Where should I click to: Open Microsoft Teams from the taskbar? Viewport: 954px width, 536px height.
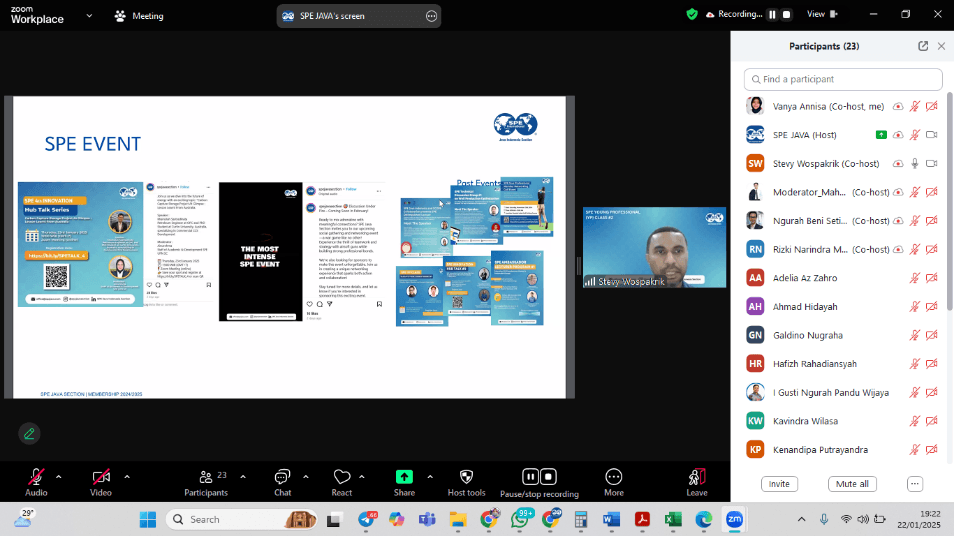click(427, 520)
